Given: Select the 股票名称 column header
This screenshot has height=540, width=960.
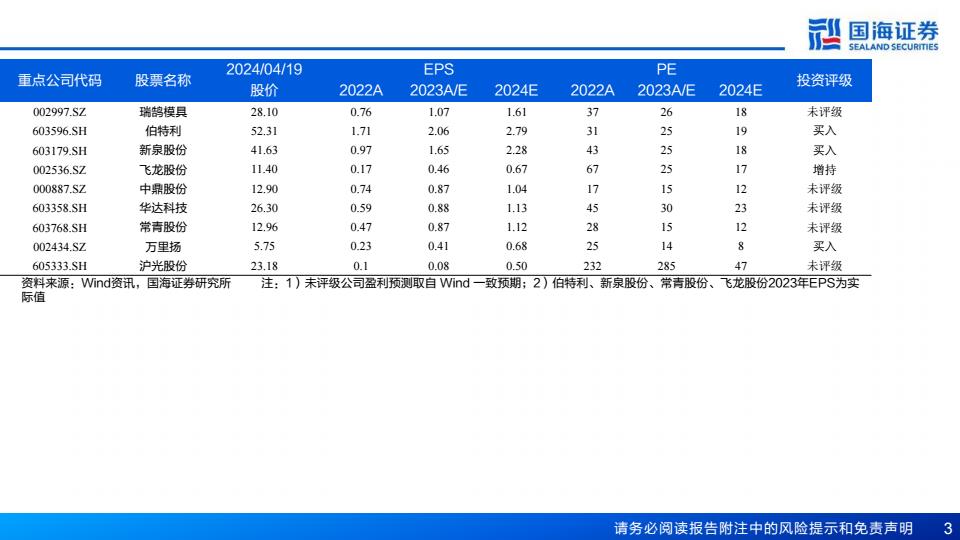Looking at the screenshot, I should 163,80.
